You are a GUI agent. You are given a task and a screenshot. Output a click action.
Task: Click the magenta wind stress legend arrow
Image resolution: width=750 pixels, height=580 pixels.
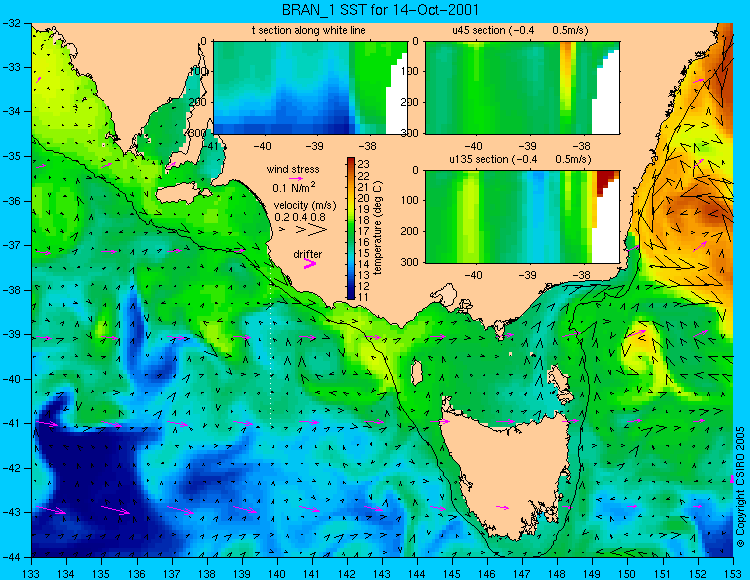pos(296,179)
